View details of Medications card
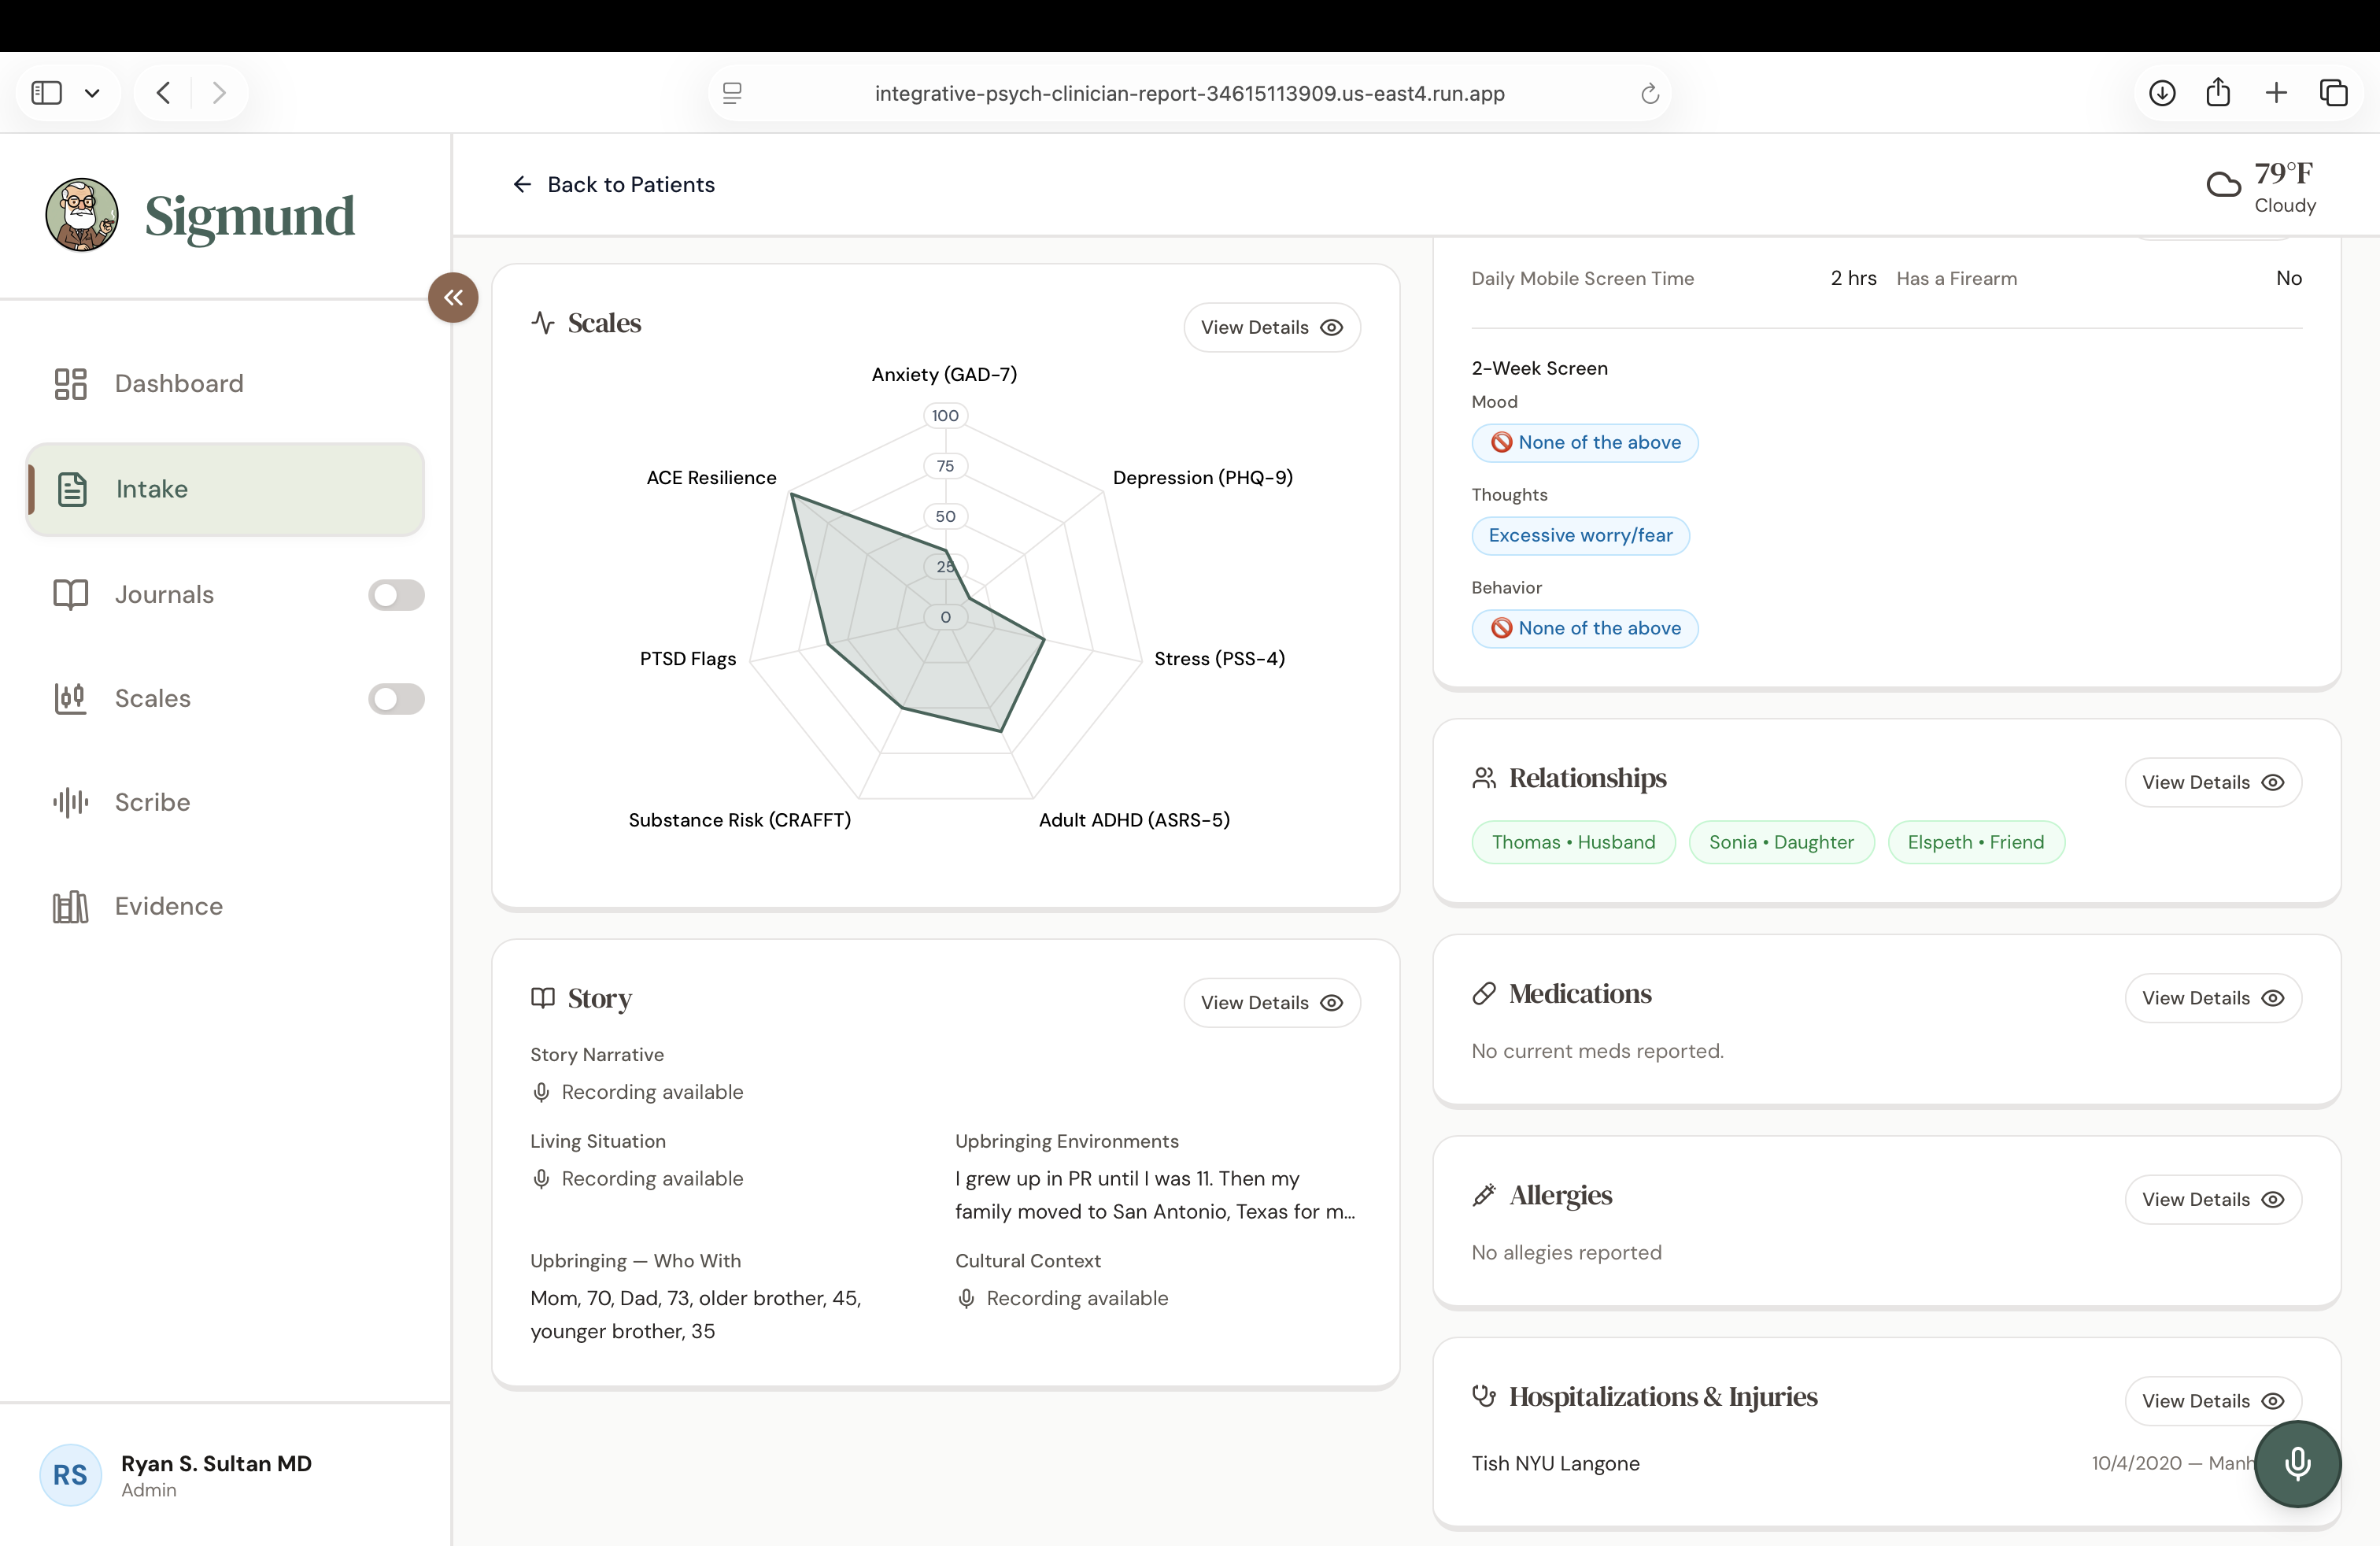Viewport: 2380px width, 1546px height. coord(2213,998)
